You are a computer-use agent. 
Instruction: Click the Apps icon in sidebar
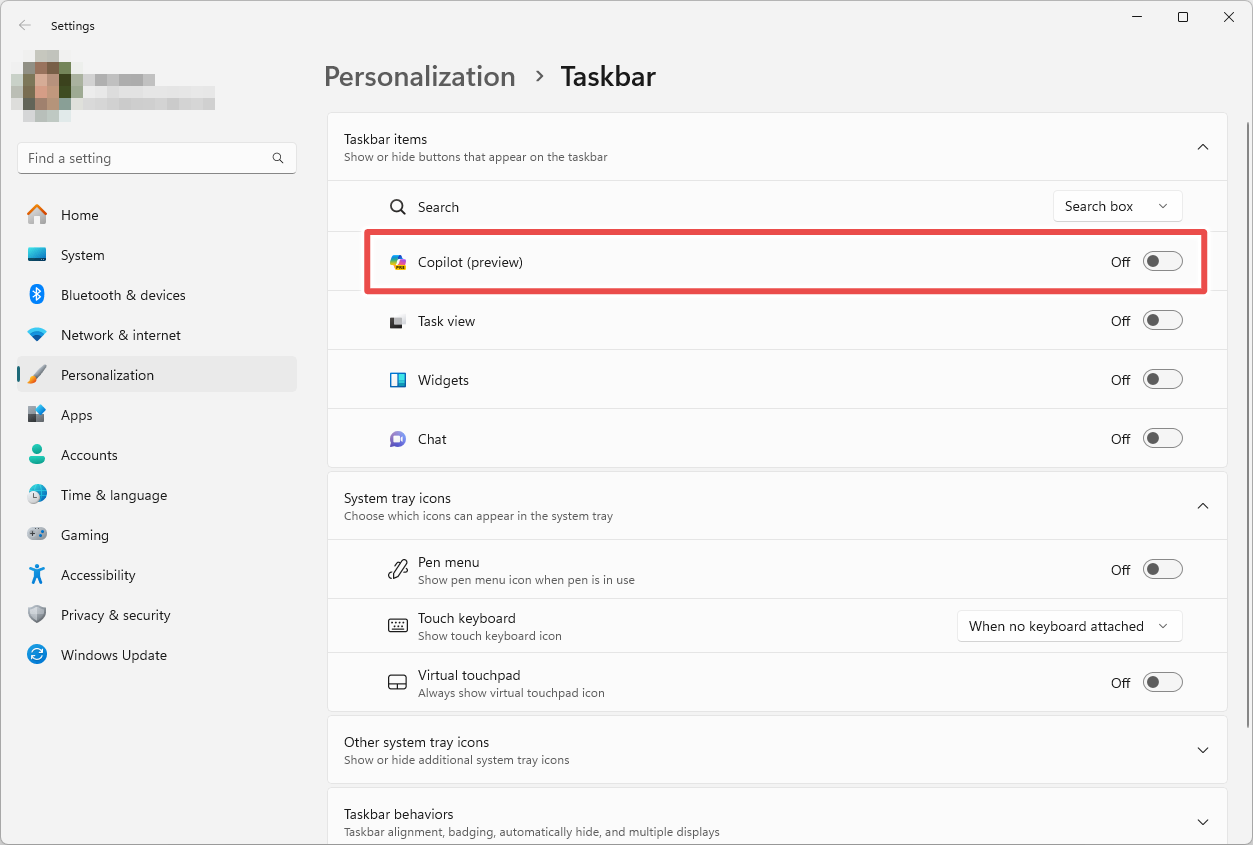(37, 415)
